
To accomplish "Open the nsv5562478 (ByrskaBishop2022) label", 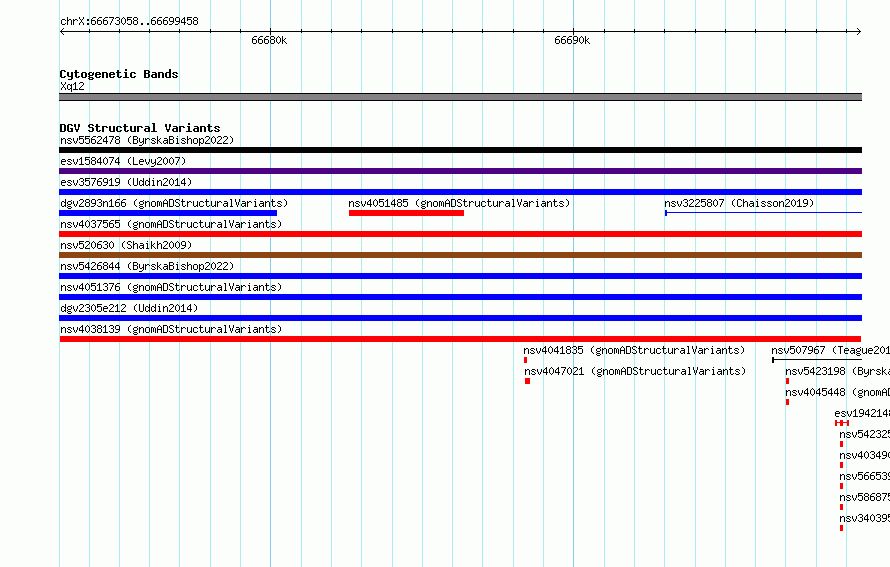I will tap(147, 140).
